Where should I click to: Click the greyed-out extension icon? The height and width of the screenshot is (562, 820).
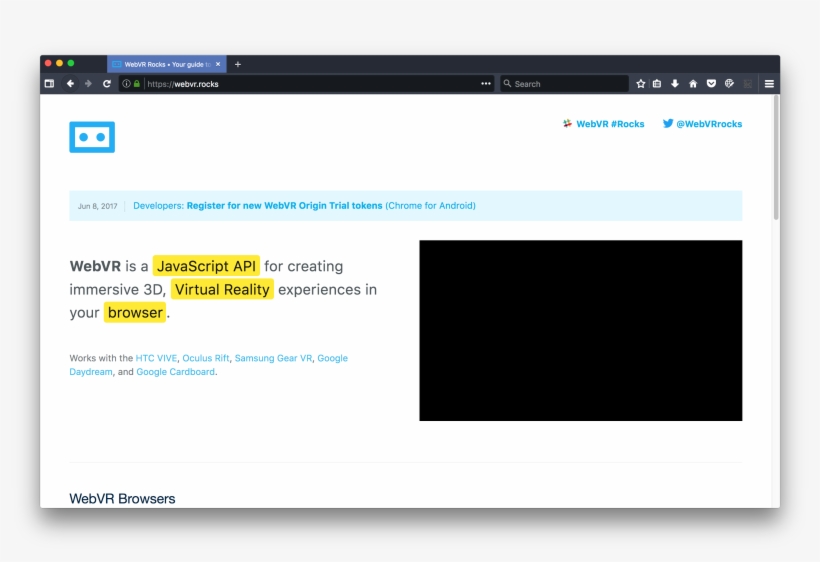coord(748,84)
